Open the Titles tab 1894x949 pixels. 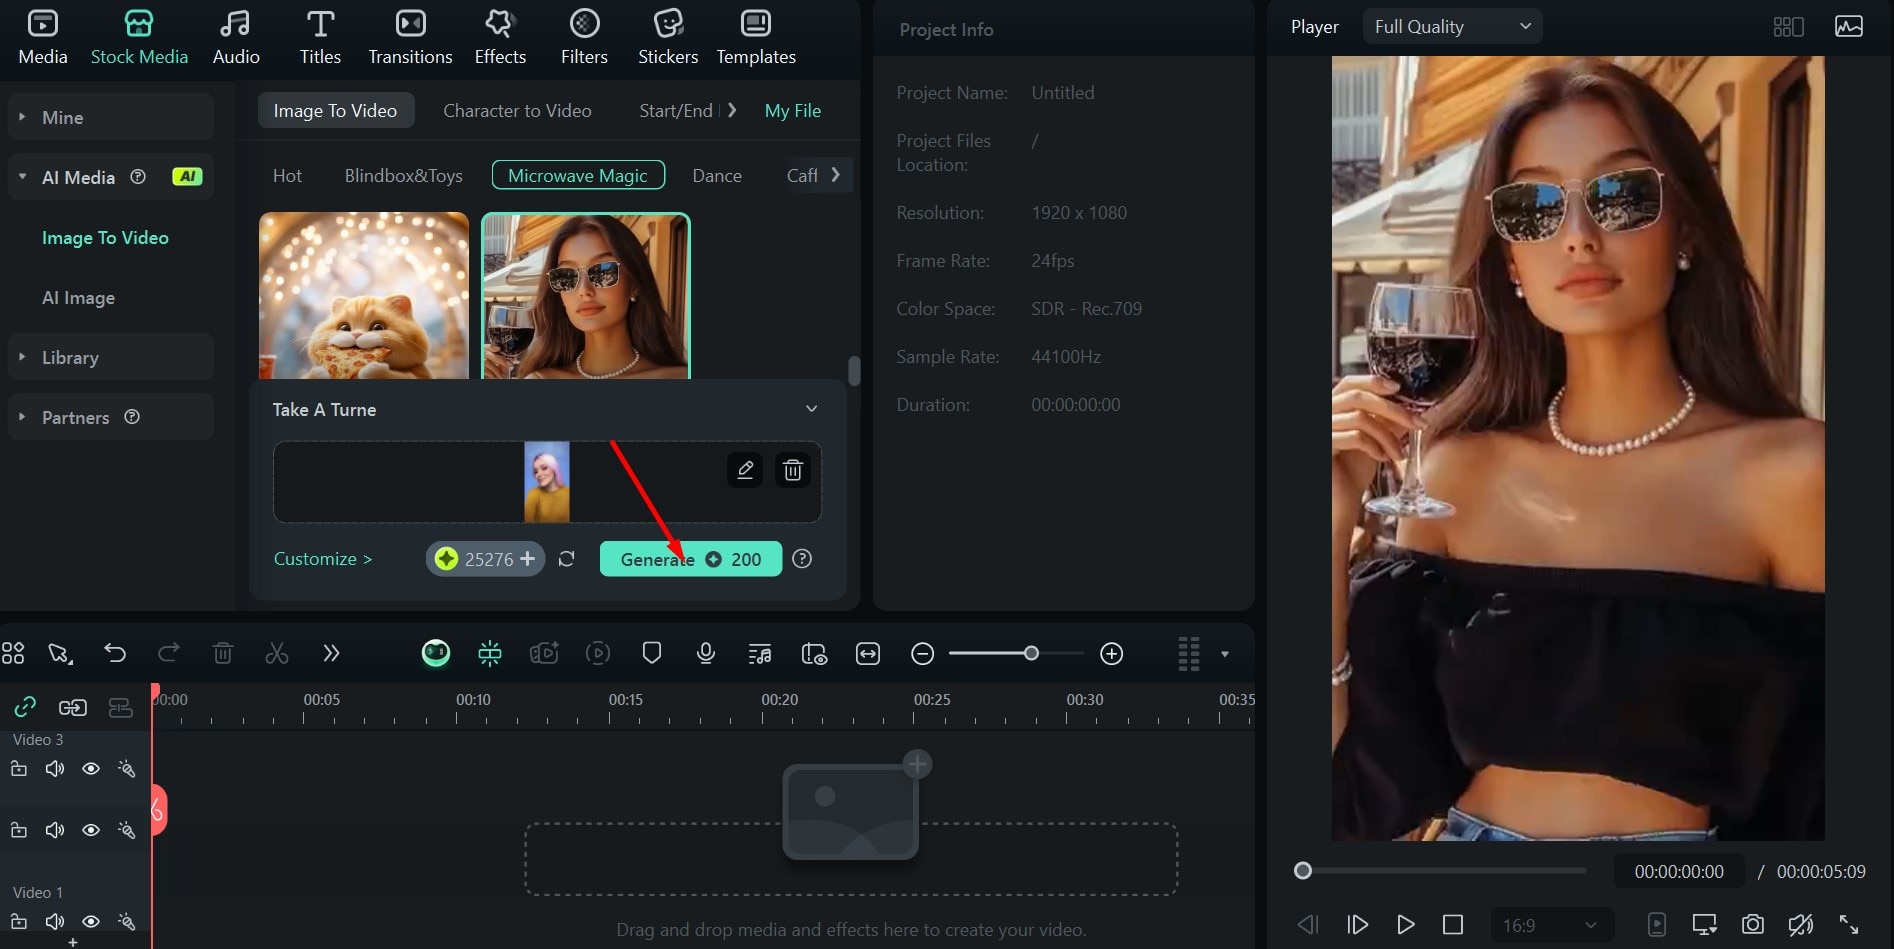coord(320,38)
